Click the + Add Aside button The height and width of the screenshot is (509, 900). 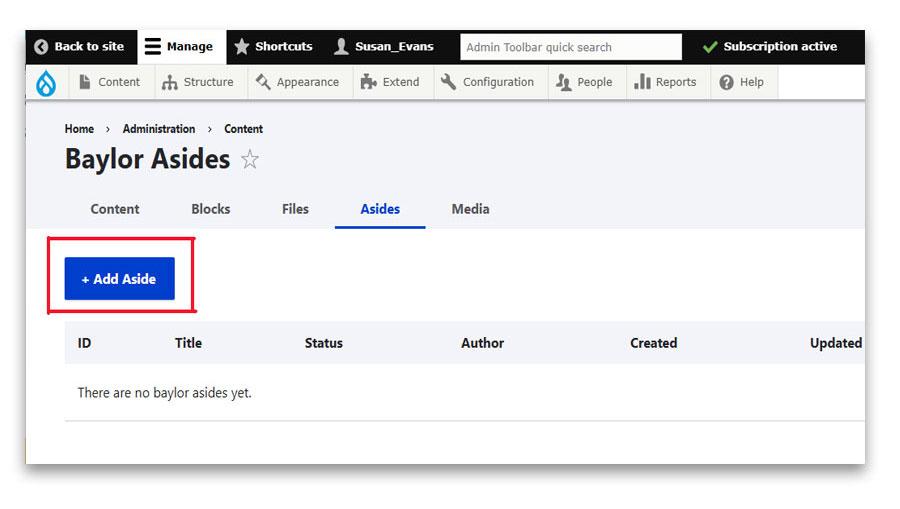[119, 279]
